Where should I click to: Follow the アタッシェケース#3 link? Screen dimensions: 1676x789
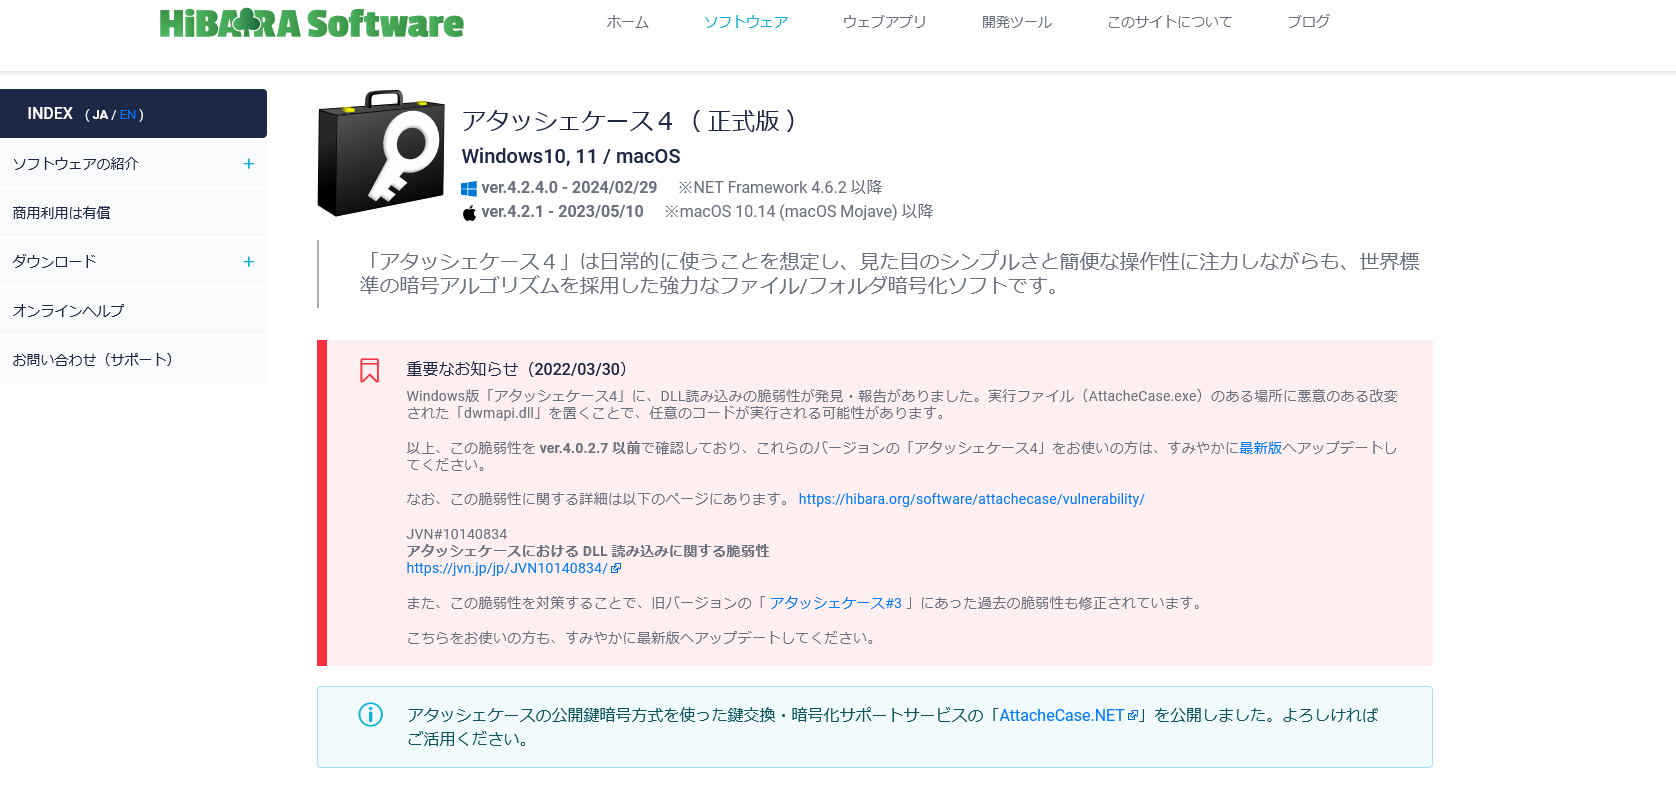pos(836,603)
